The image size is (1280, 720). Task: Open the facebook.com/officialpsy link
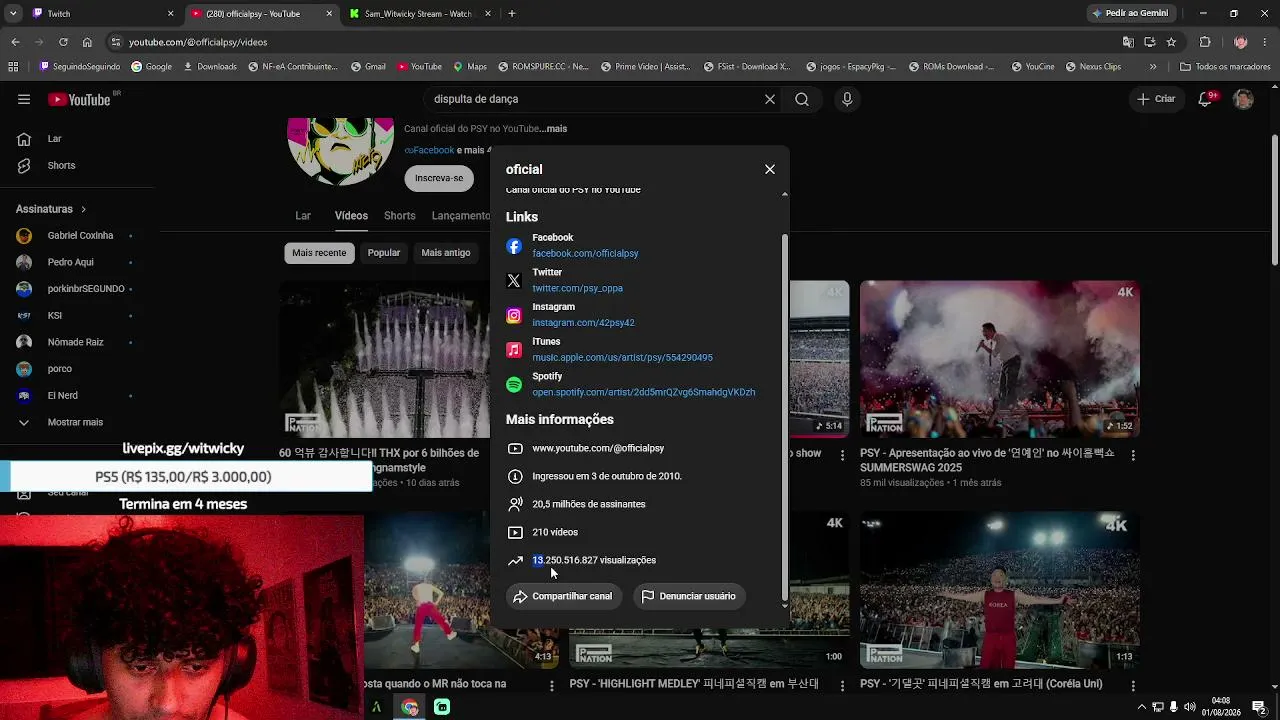tap(585, 254)
